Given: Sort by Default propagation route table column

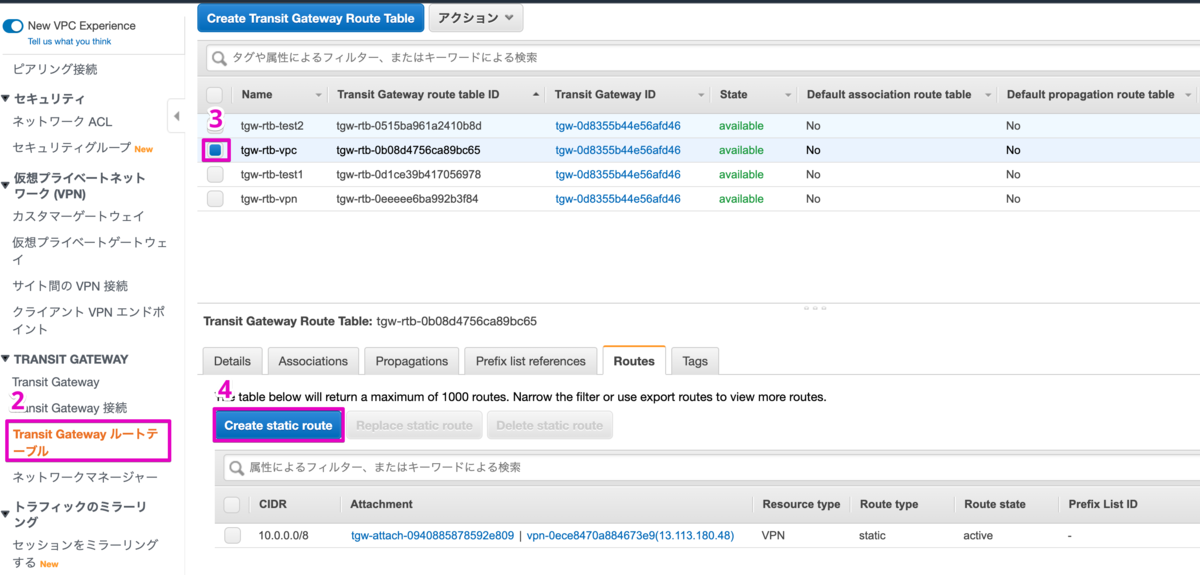Looking at the screenshot, I should pos(1188,95).
